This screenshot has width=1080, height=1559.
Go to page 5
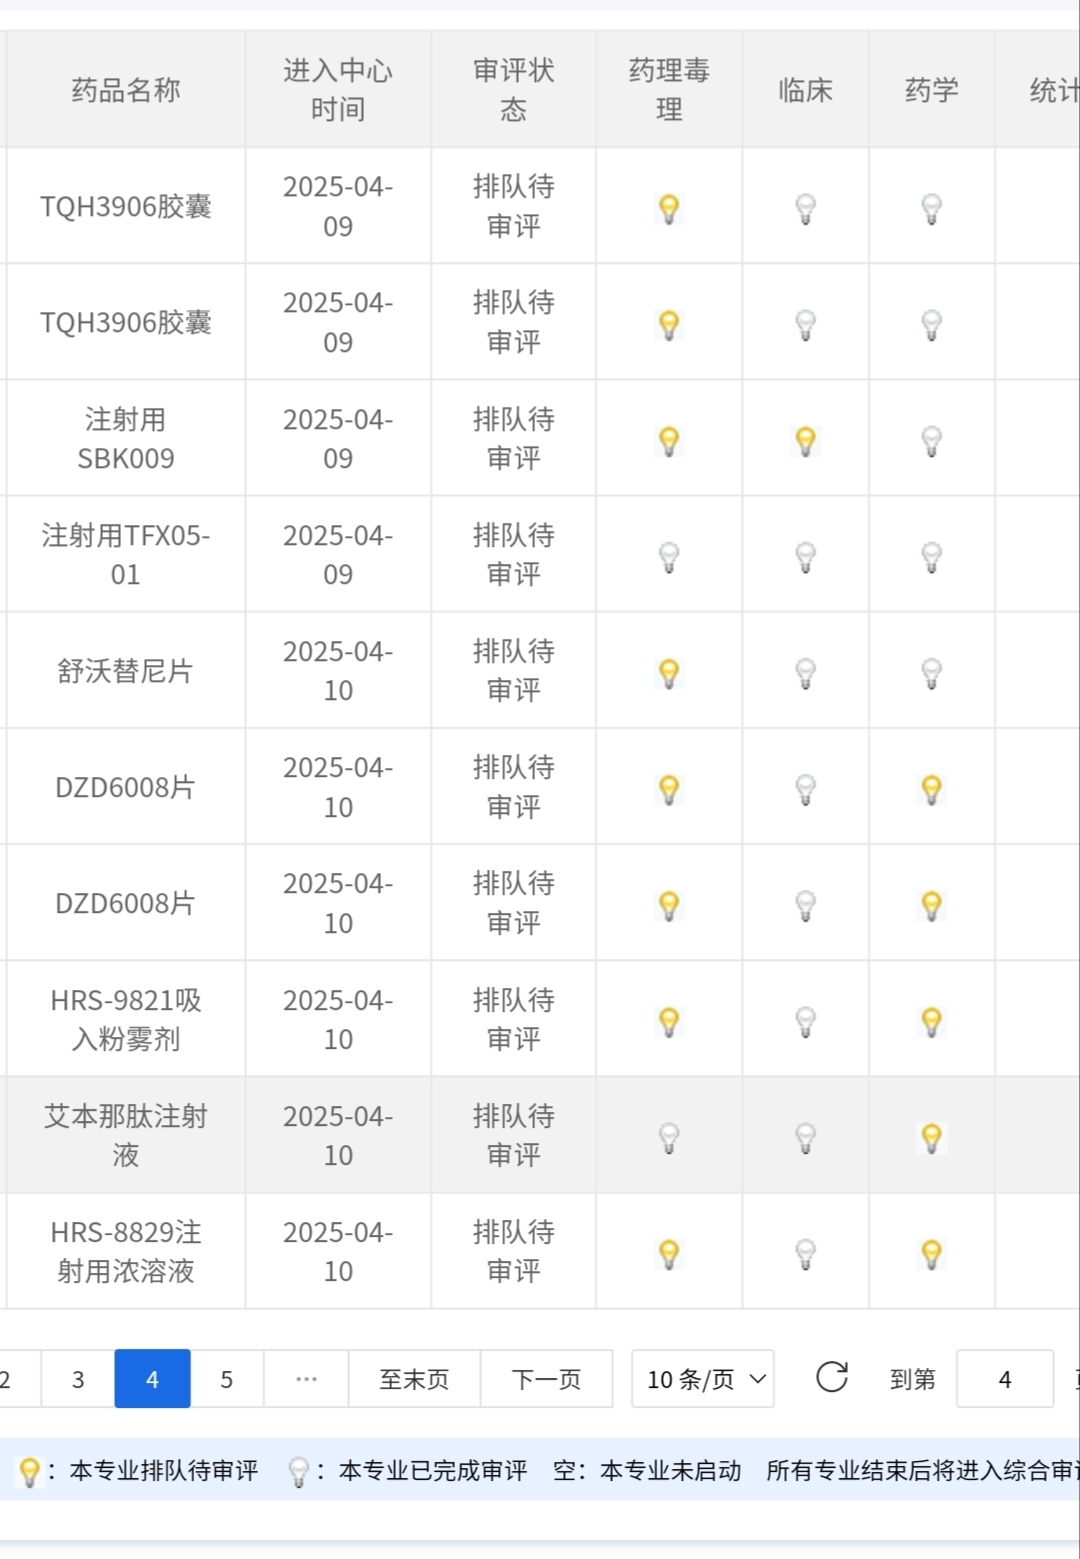pyautogui.click(x=227, y=1379)
